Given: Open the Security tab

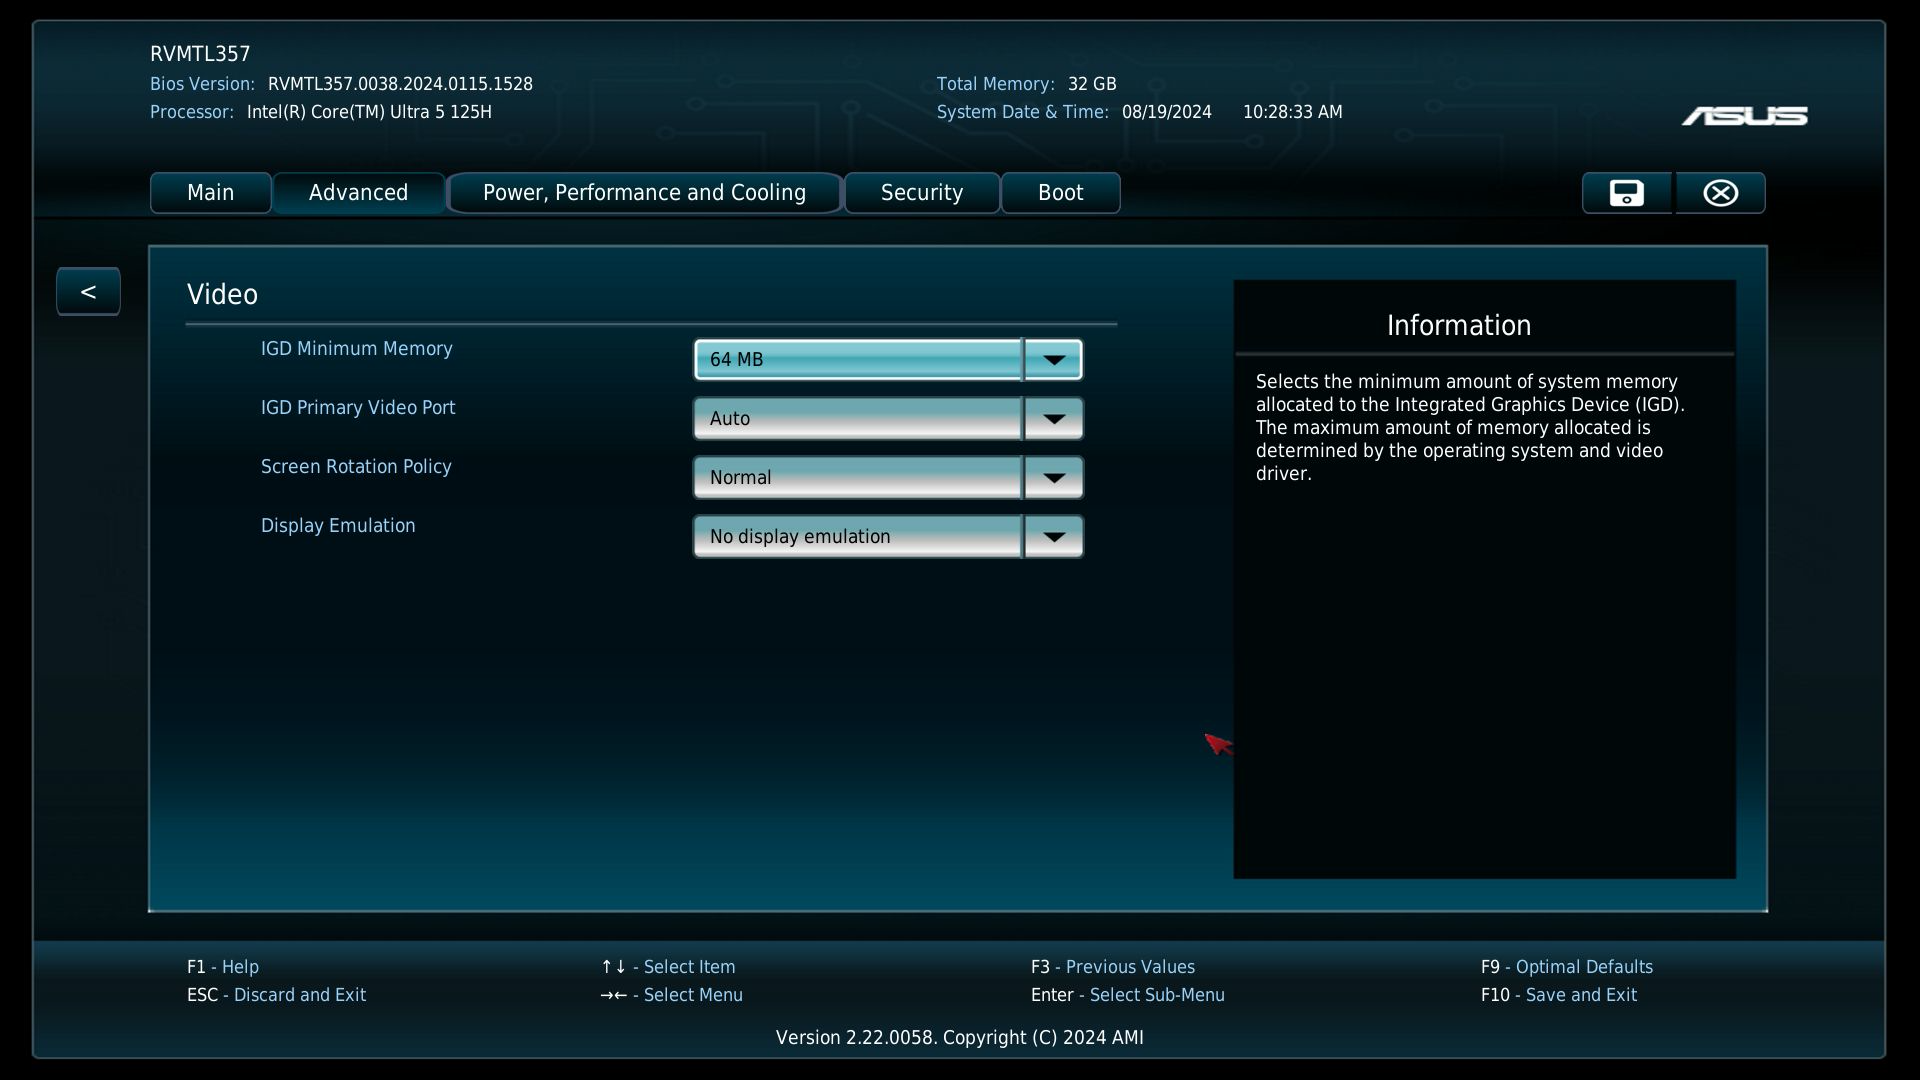Looking at the screenshot, I should 921,193.
